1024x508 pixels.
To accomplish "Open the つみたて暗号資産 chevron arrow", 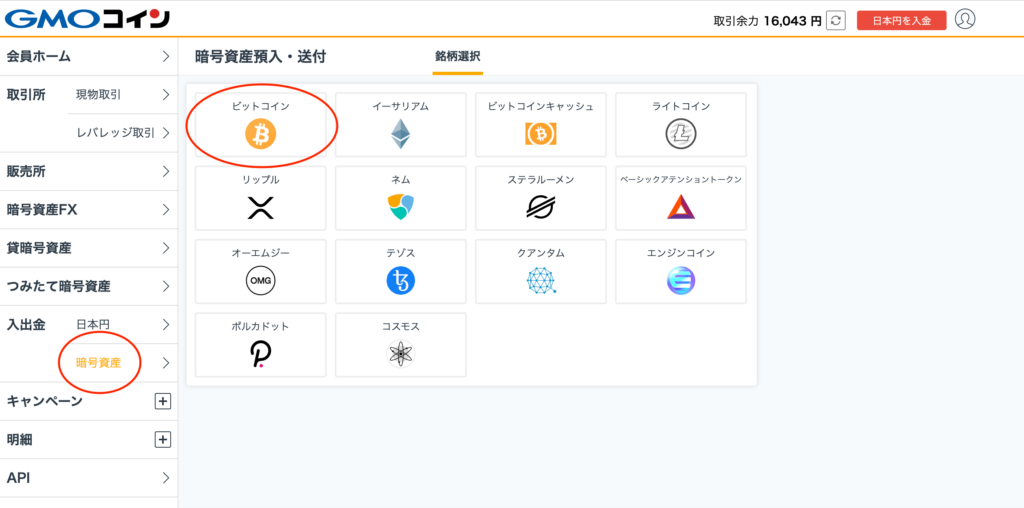I will [166, 286].
